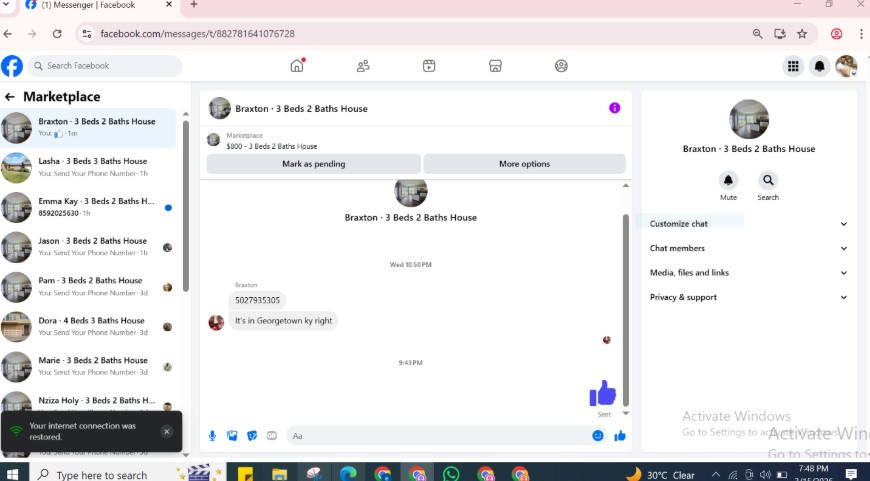Open the Lasha 3 Beds 3 Baths House chat
The width and height of the screenshot is (870, 481).
(x=89, y=167)
